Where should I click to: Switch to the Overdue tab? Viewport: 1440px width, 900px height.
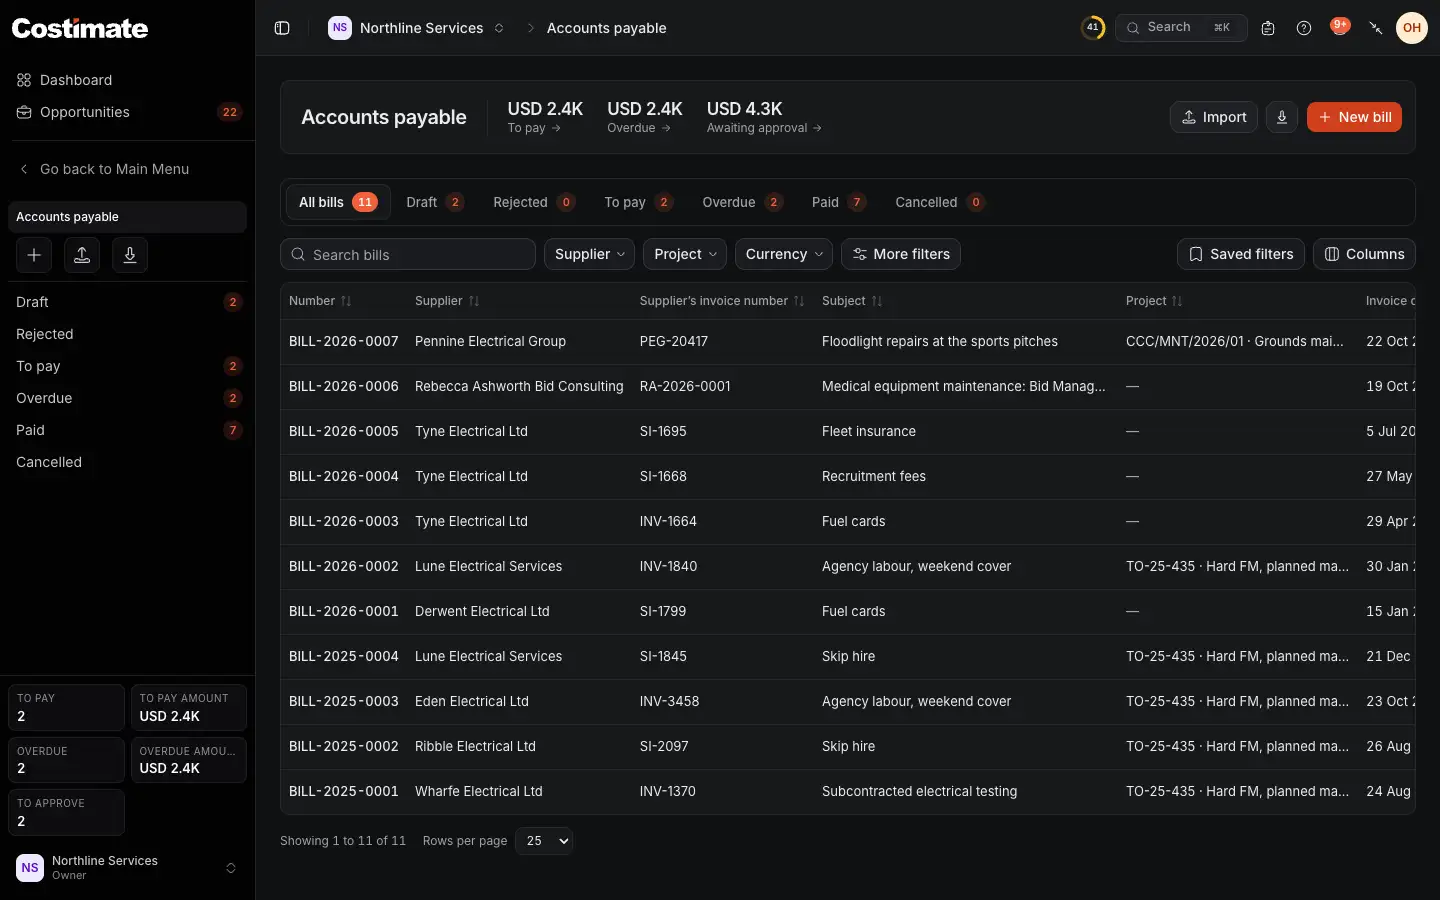point(742,202)
